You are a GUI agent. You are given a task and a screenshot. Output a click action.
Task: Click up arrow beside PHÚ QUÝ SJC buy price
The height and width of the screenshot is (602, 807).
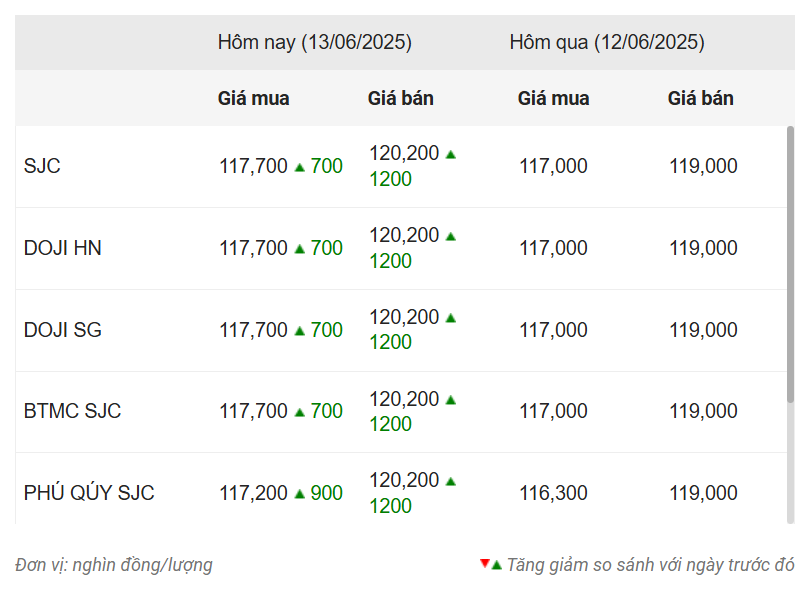click(299, 494)
